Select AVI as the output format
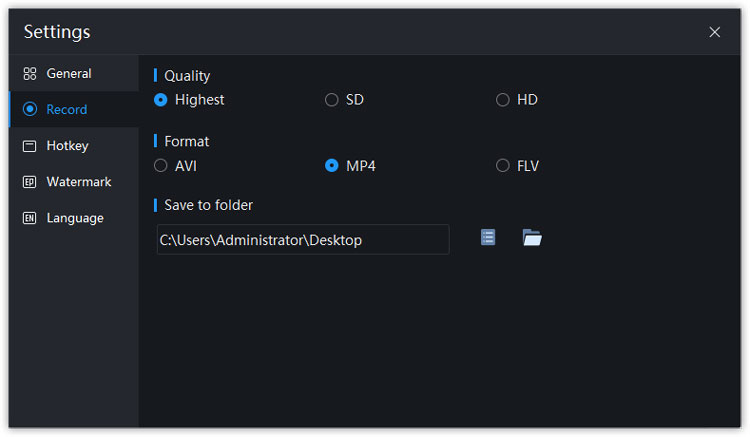The height and width of the screenshot is (437, 750). 161,166
